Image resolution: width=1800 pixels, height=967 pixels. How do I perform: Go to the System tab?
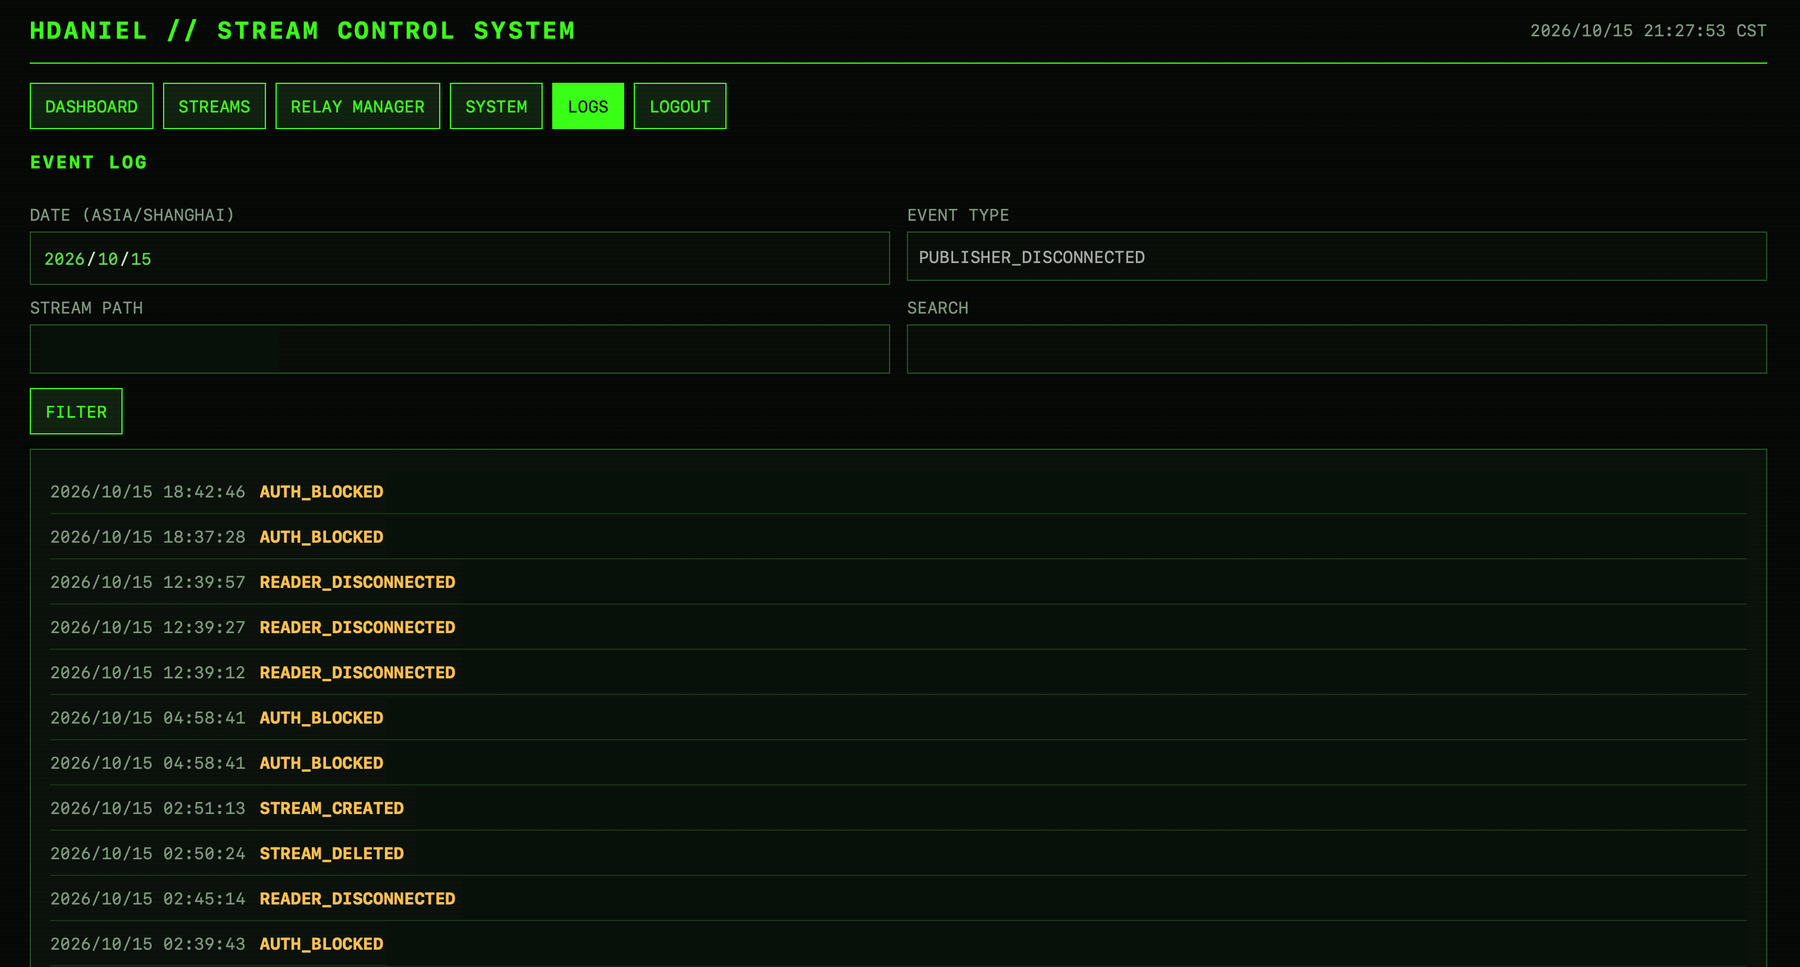coord(496,106)
